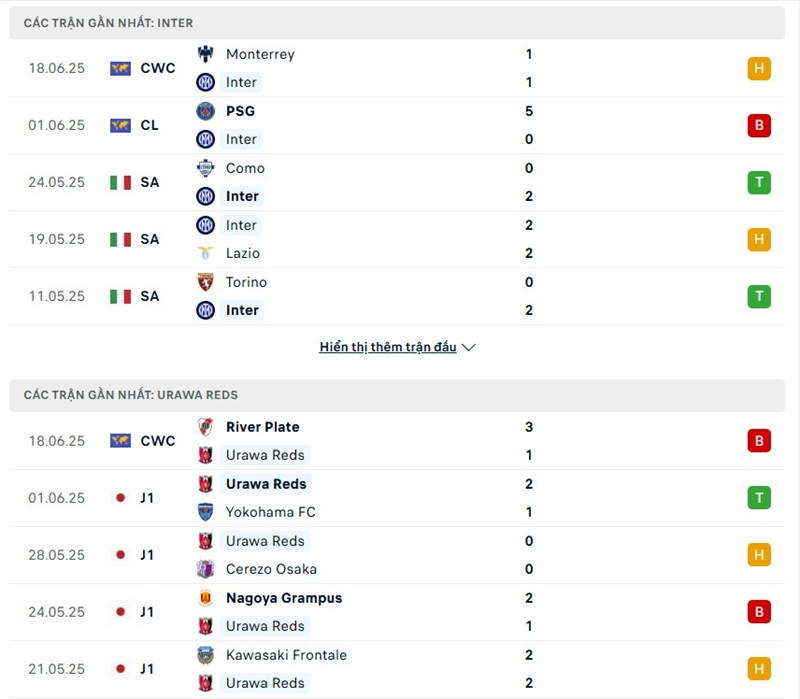Click the Kawasaki Frontale crest icon
The image size is (800, 699).
206,655
